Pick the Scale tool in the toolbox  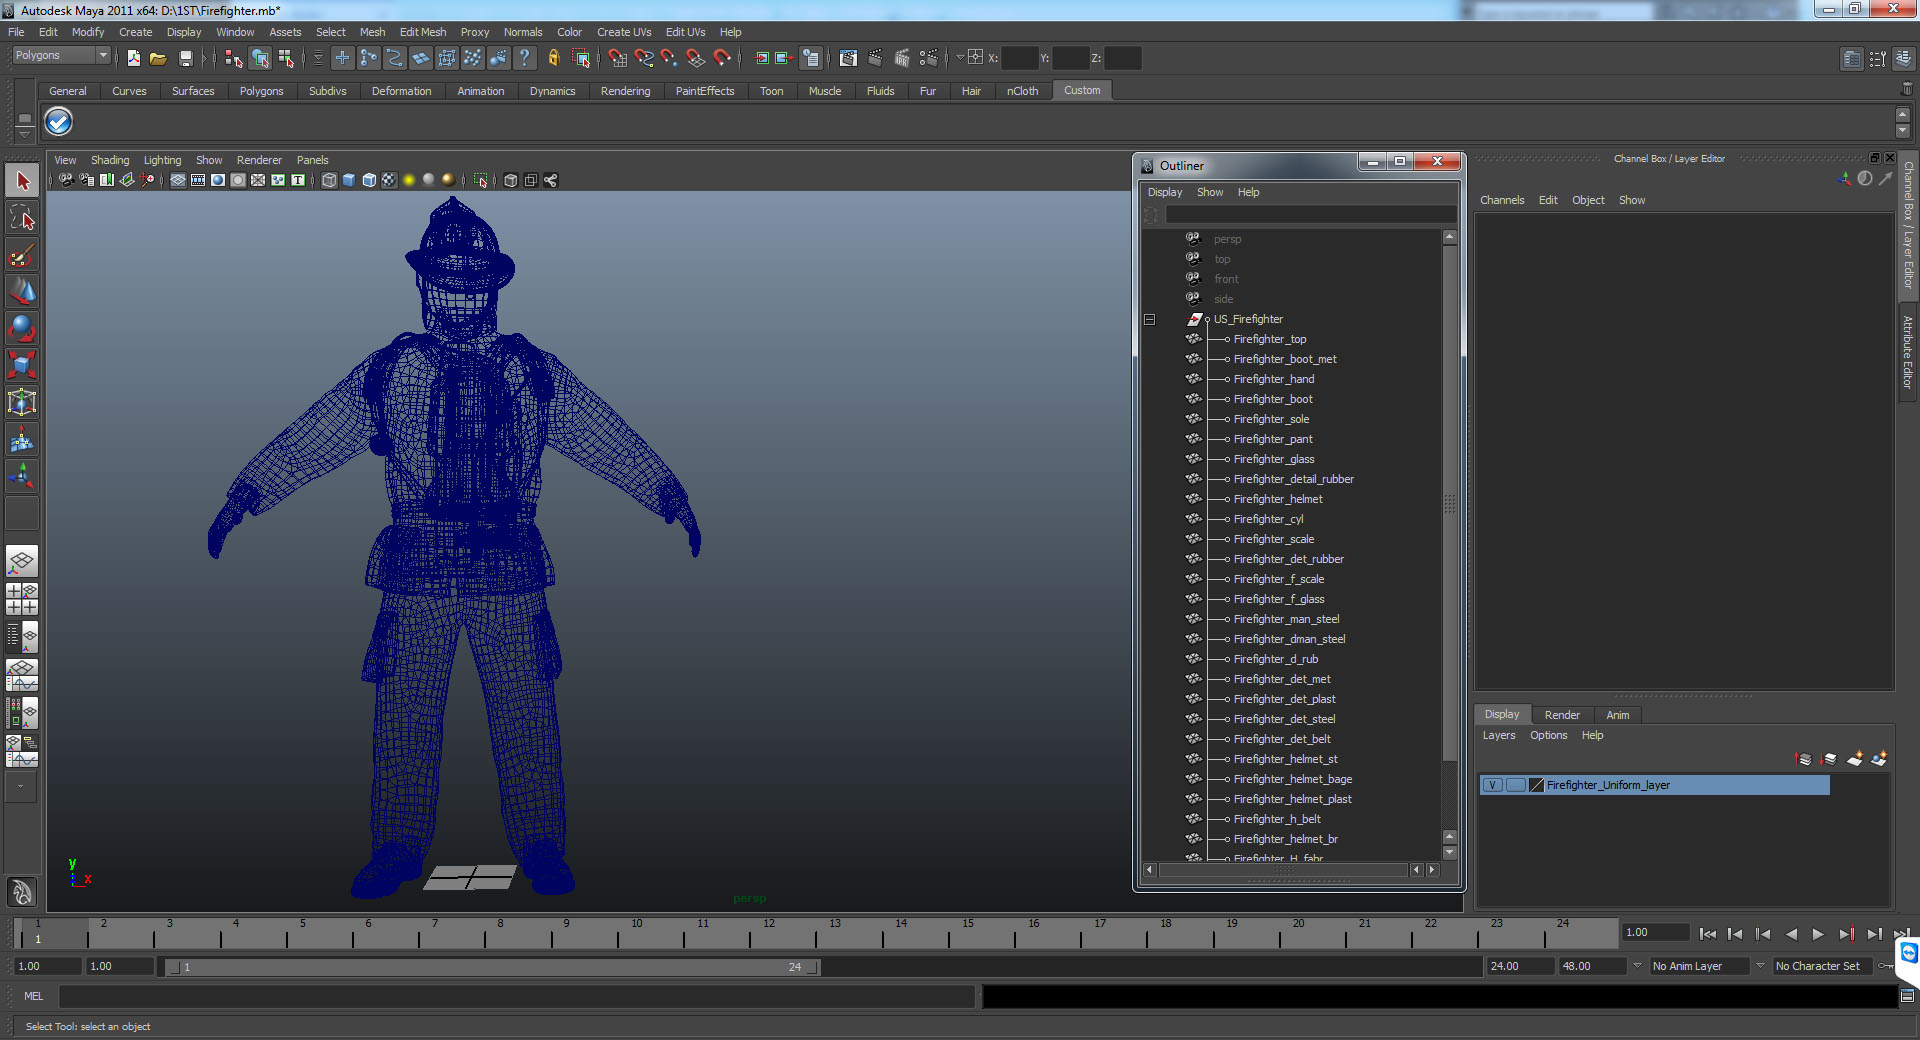click(x=22, y=365)
